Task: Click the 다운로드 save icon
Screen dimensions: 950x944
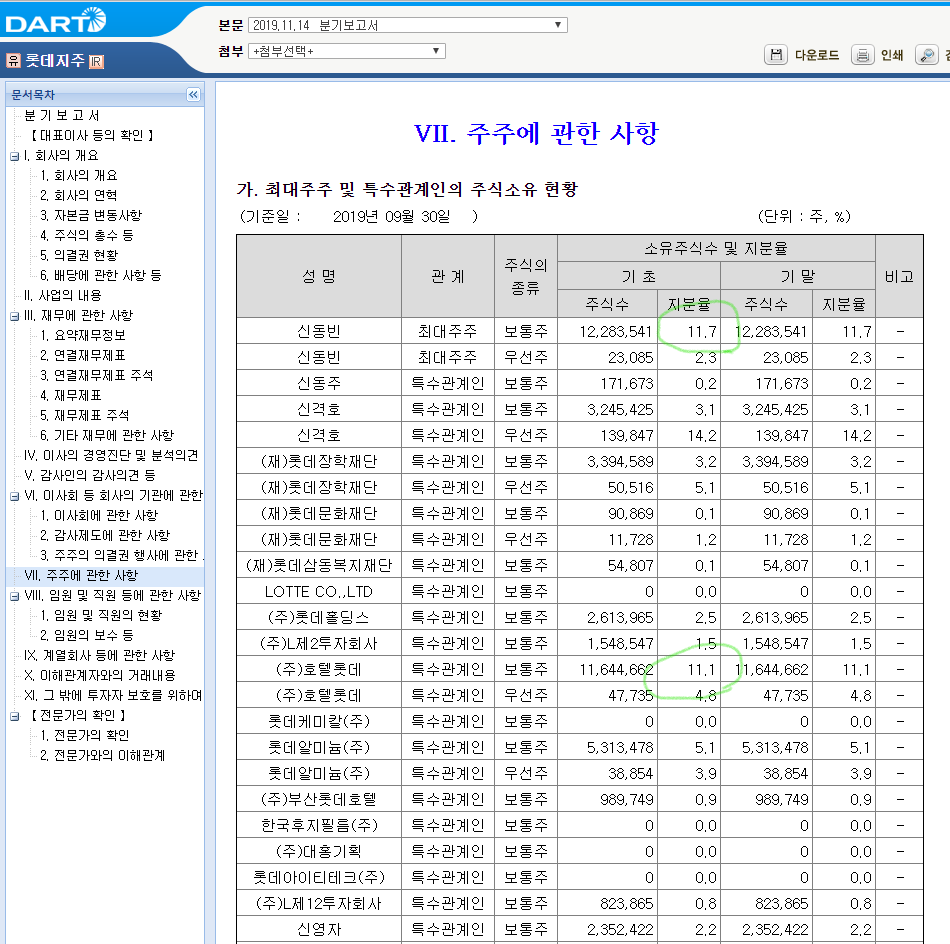Action: pyautogui.click(x=776, y=55)
